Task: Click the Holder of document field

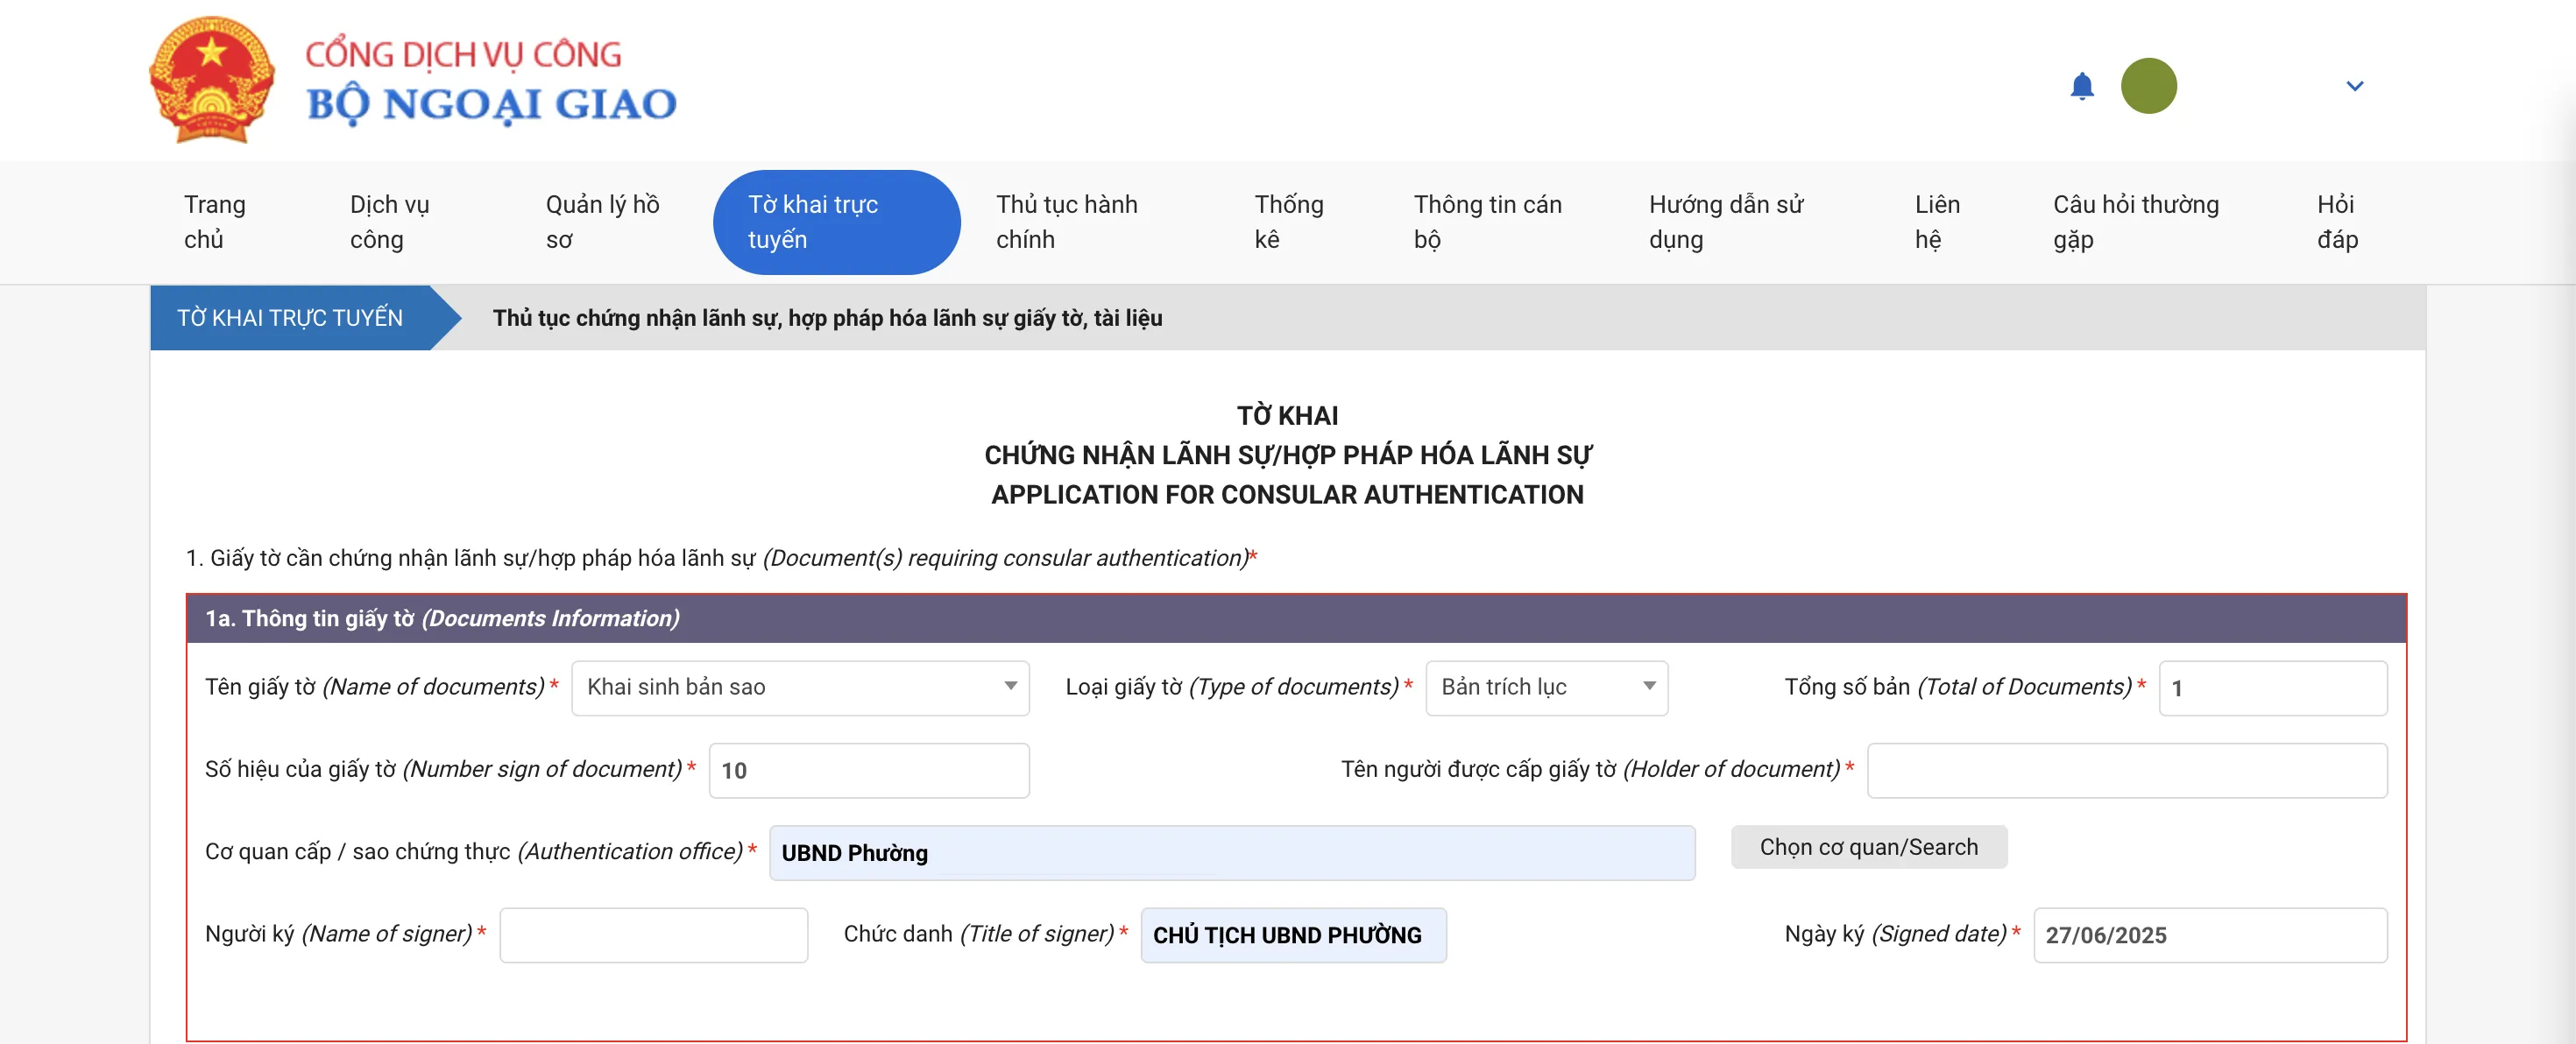Action: 2126,770
